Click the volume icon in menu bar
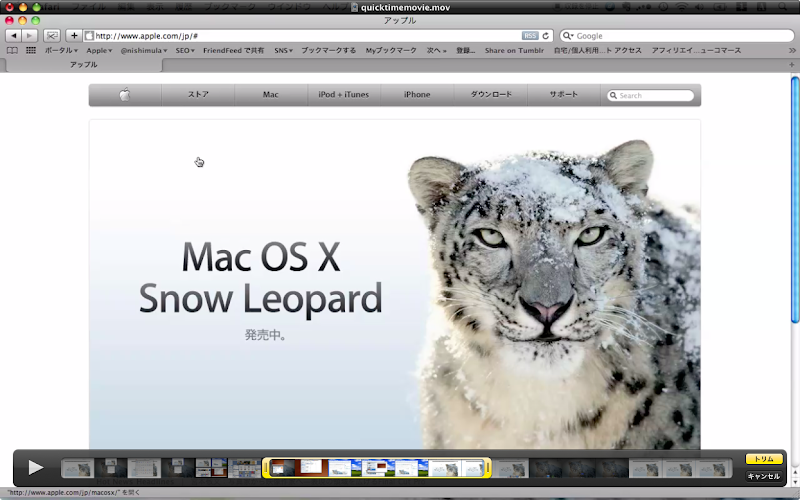The width and height of the screenshot is (800, 500). pyautogui.click(x=699, y=7)
